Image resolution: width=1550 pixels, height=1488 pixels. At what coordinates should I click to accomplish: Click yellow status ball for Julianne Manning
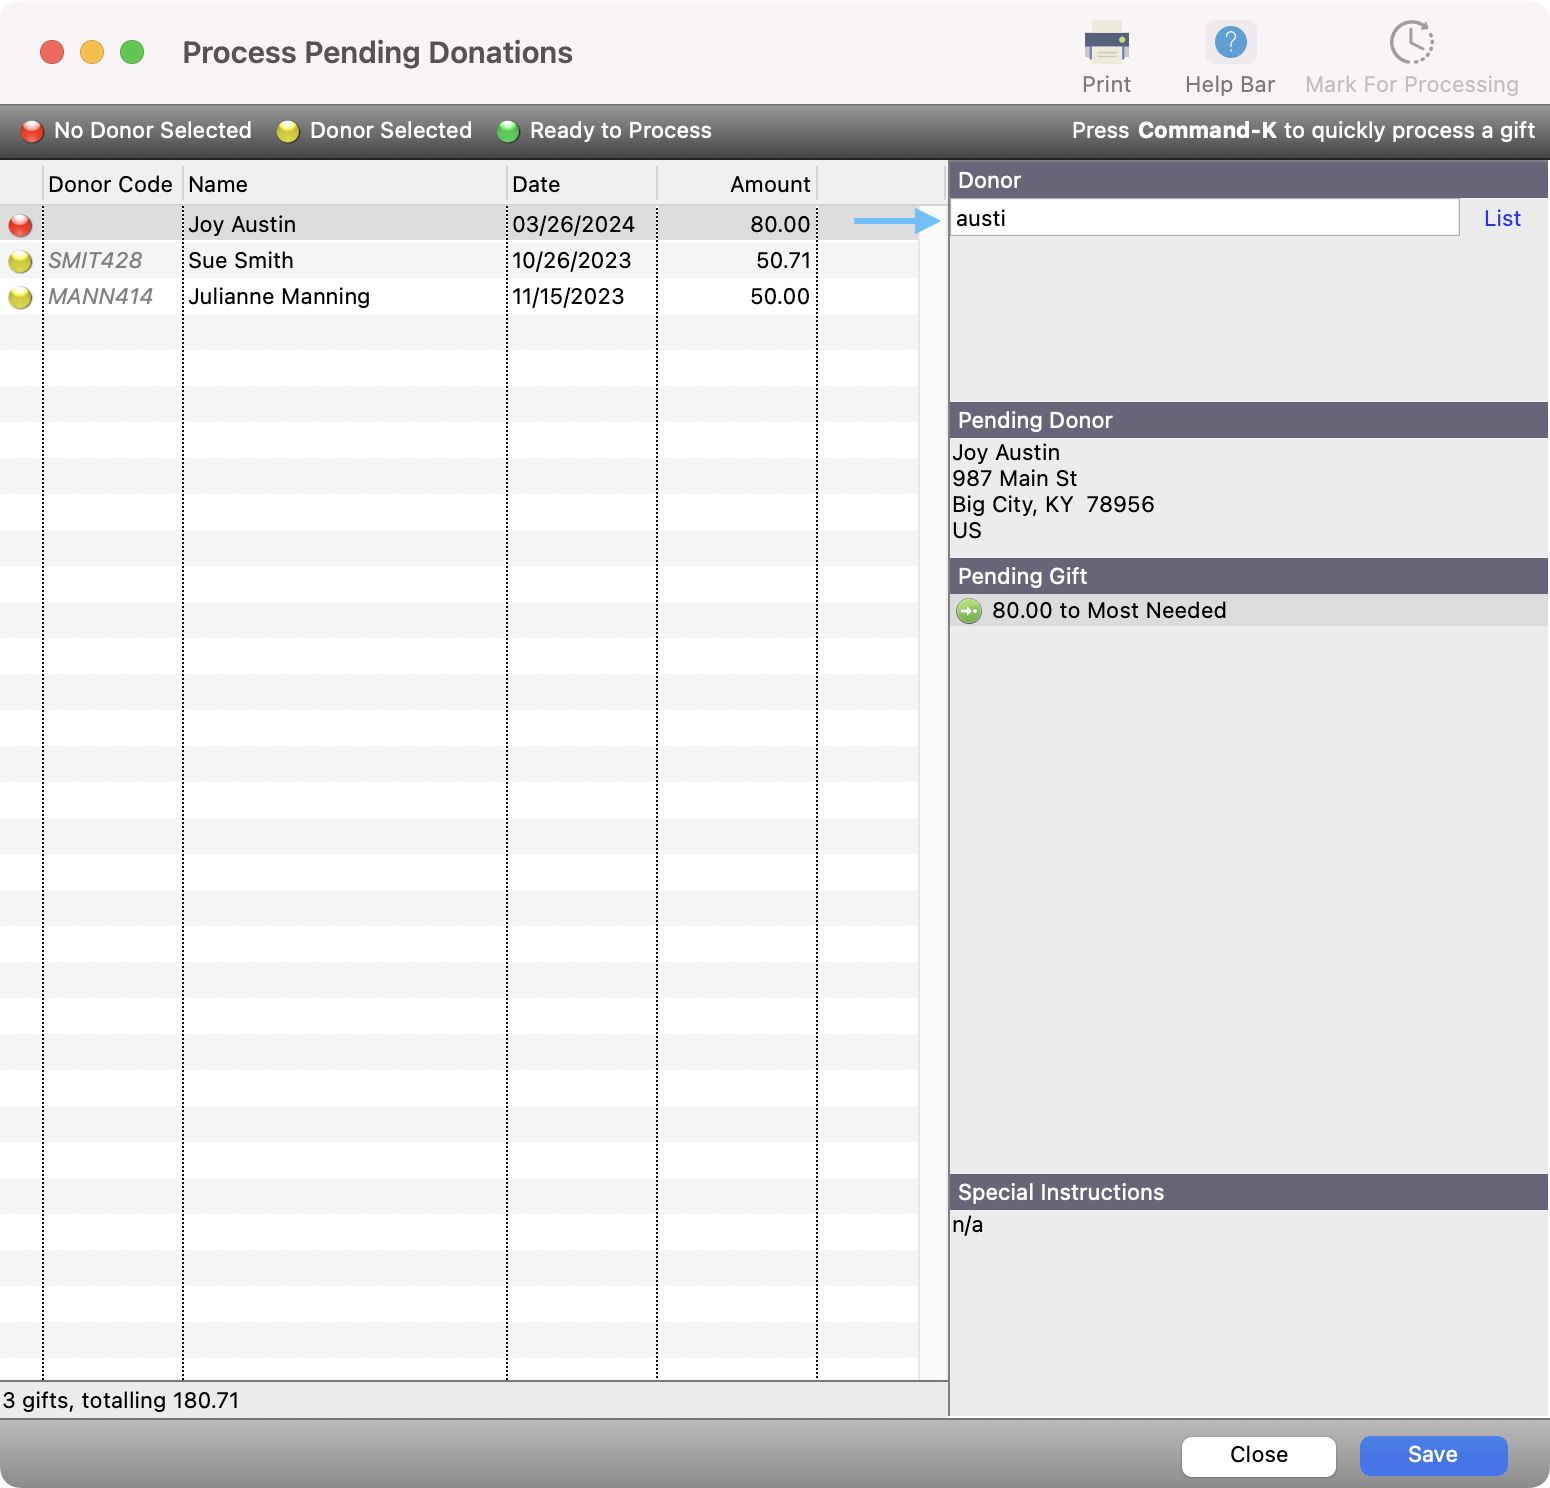pos(20,297)
